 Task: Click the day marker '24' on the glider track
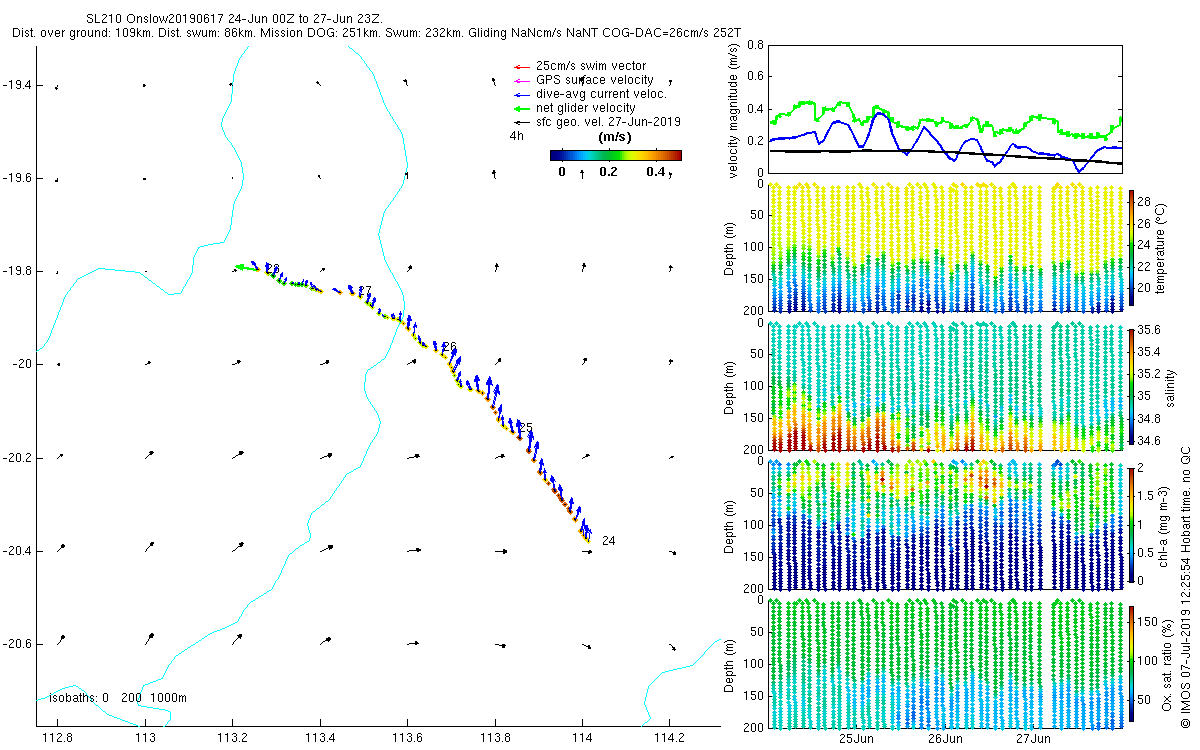tap(608, 541)
